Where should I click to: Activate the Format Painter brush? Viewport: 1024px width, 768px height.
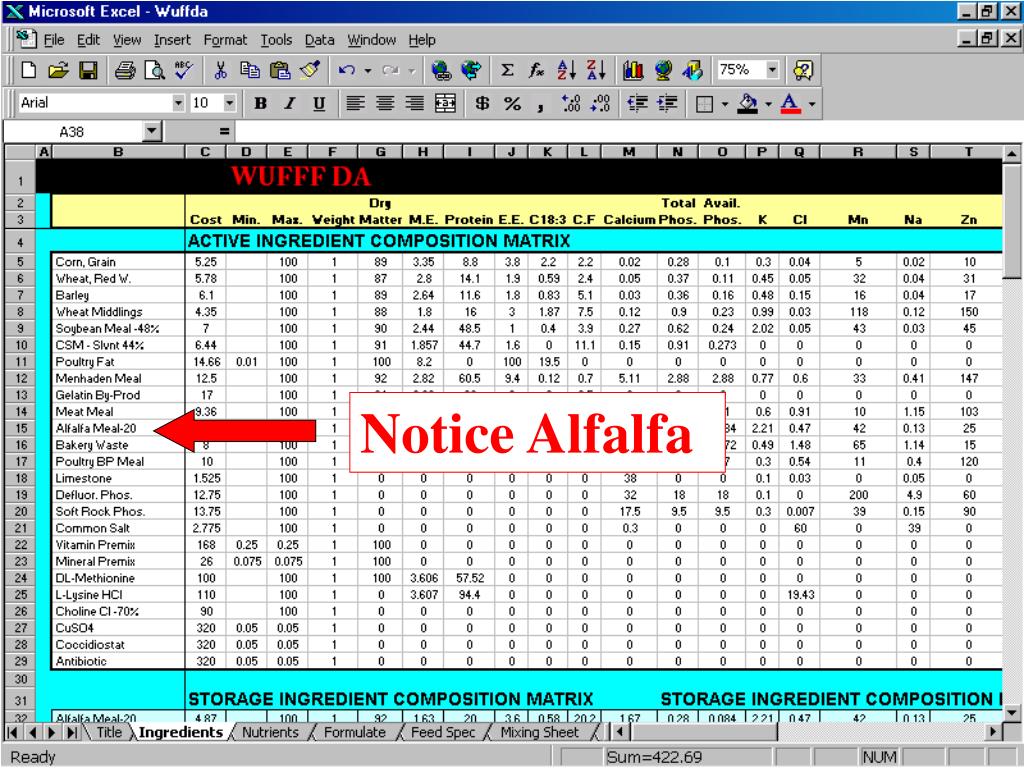(310, 70)
